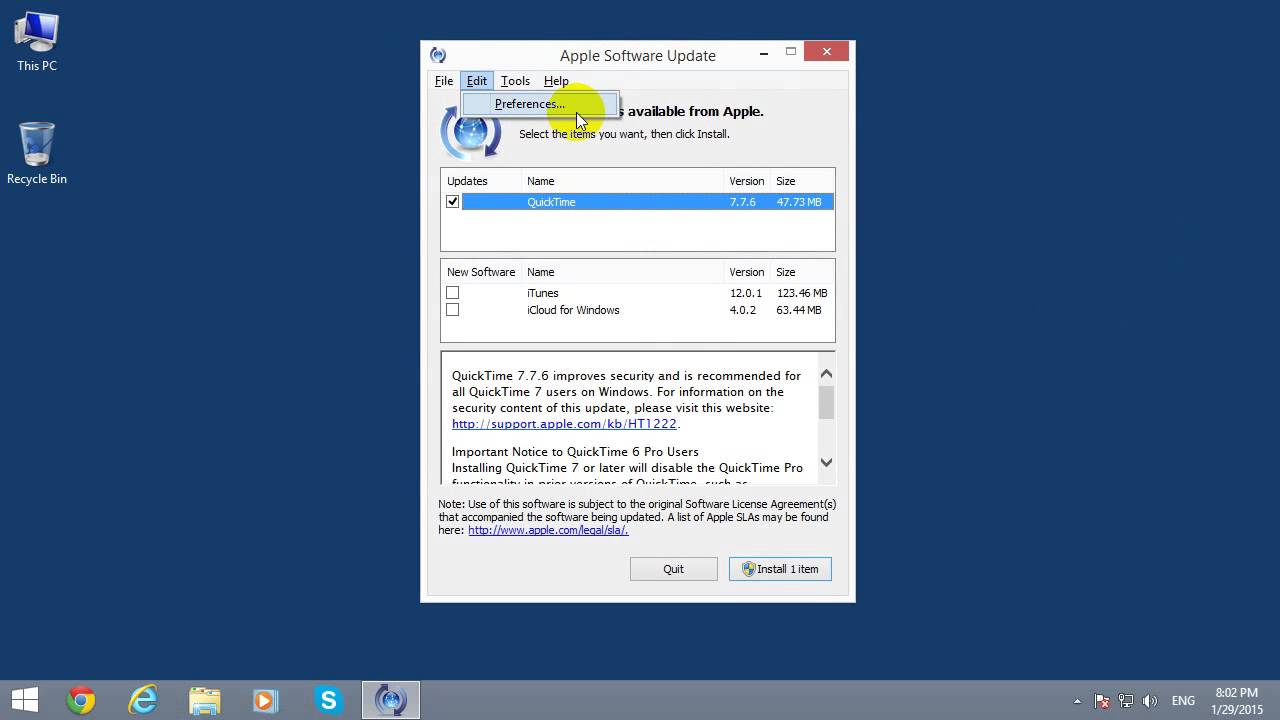Launch Internet Explorer from taskbar
The width and height of the screenshot is (1280, 720).
click(x=143, y=700)
